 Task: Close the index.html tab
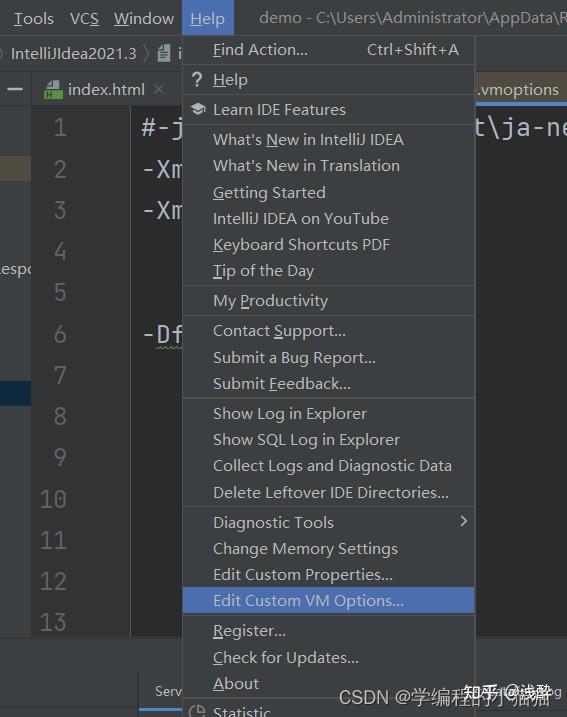[x=159, y=89]
